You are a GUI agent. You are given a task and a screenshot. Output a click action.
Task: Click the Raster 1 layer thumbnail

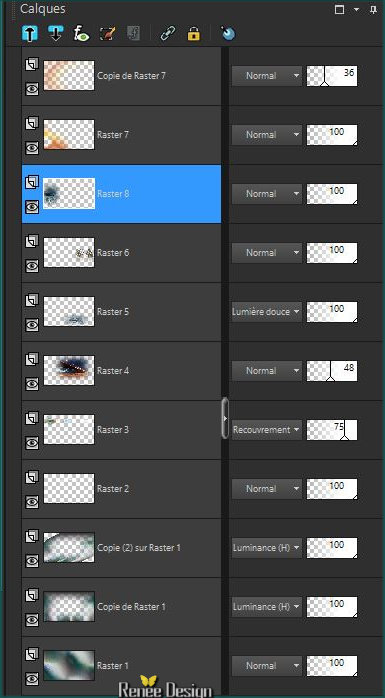[69, 666]
